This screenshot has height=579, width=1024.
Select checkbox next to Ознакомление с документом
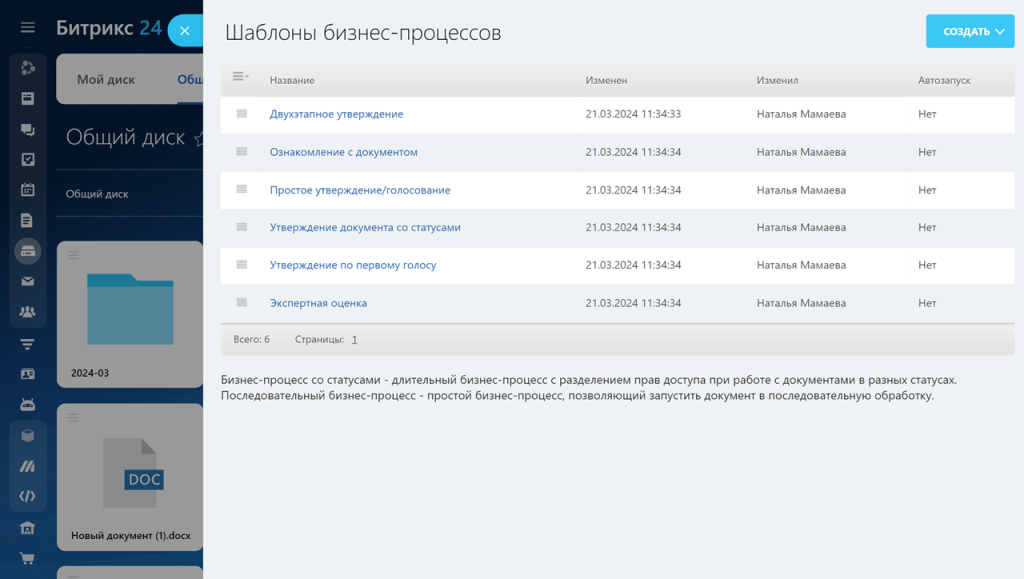coord(240,152)
